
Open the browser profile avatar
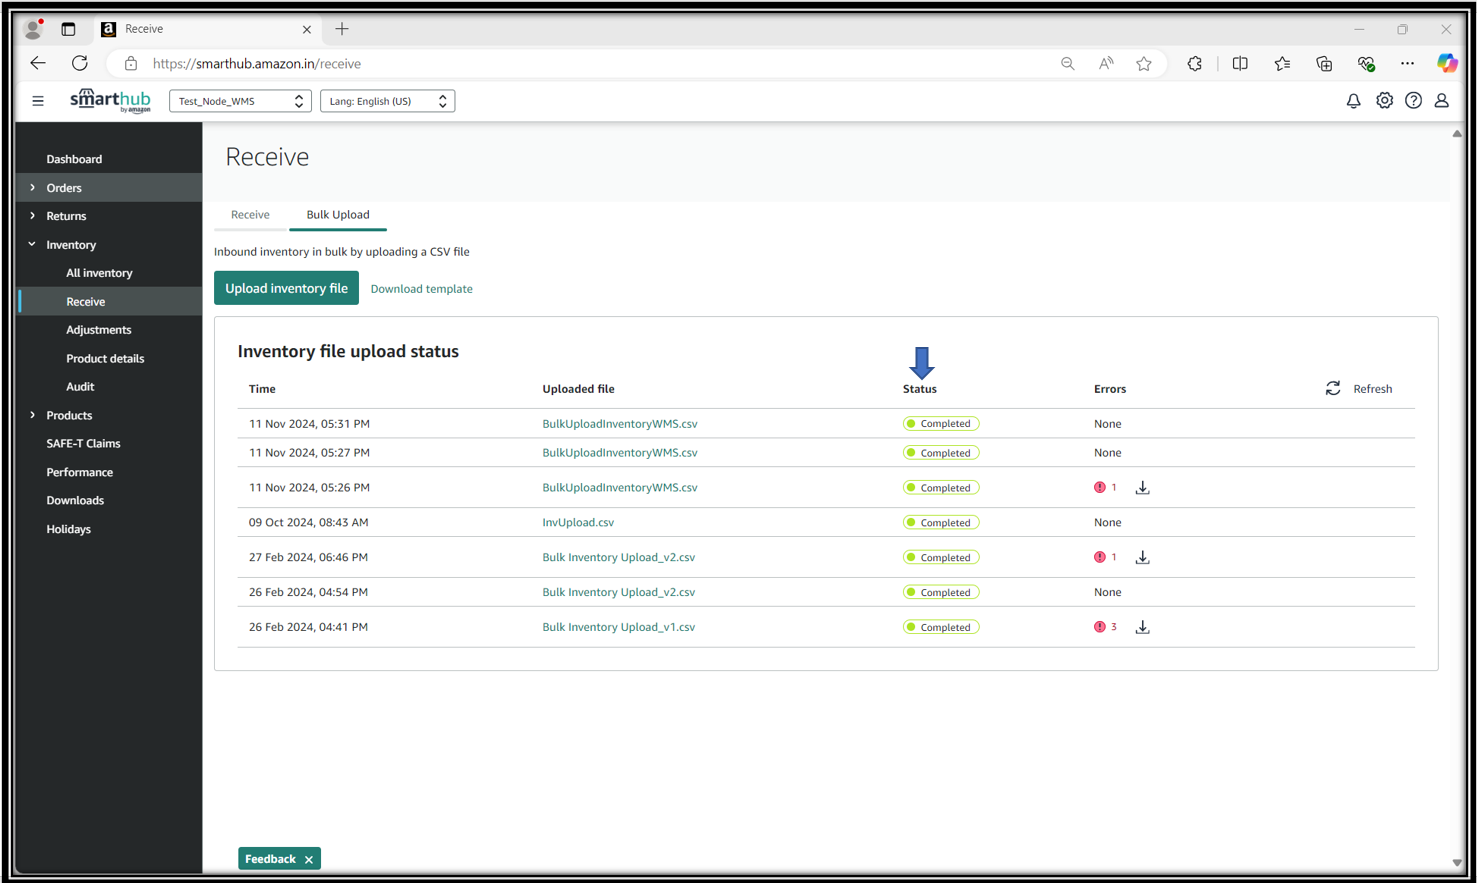tap(34, 29)
